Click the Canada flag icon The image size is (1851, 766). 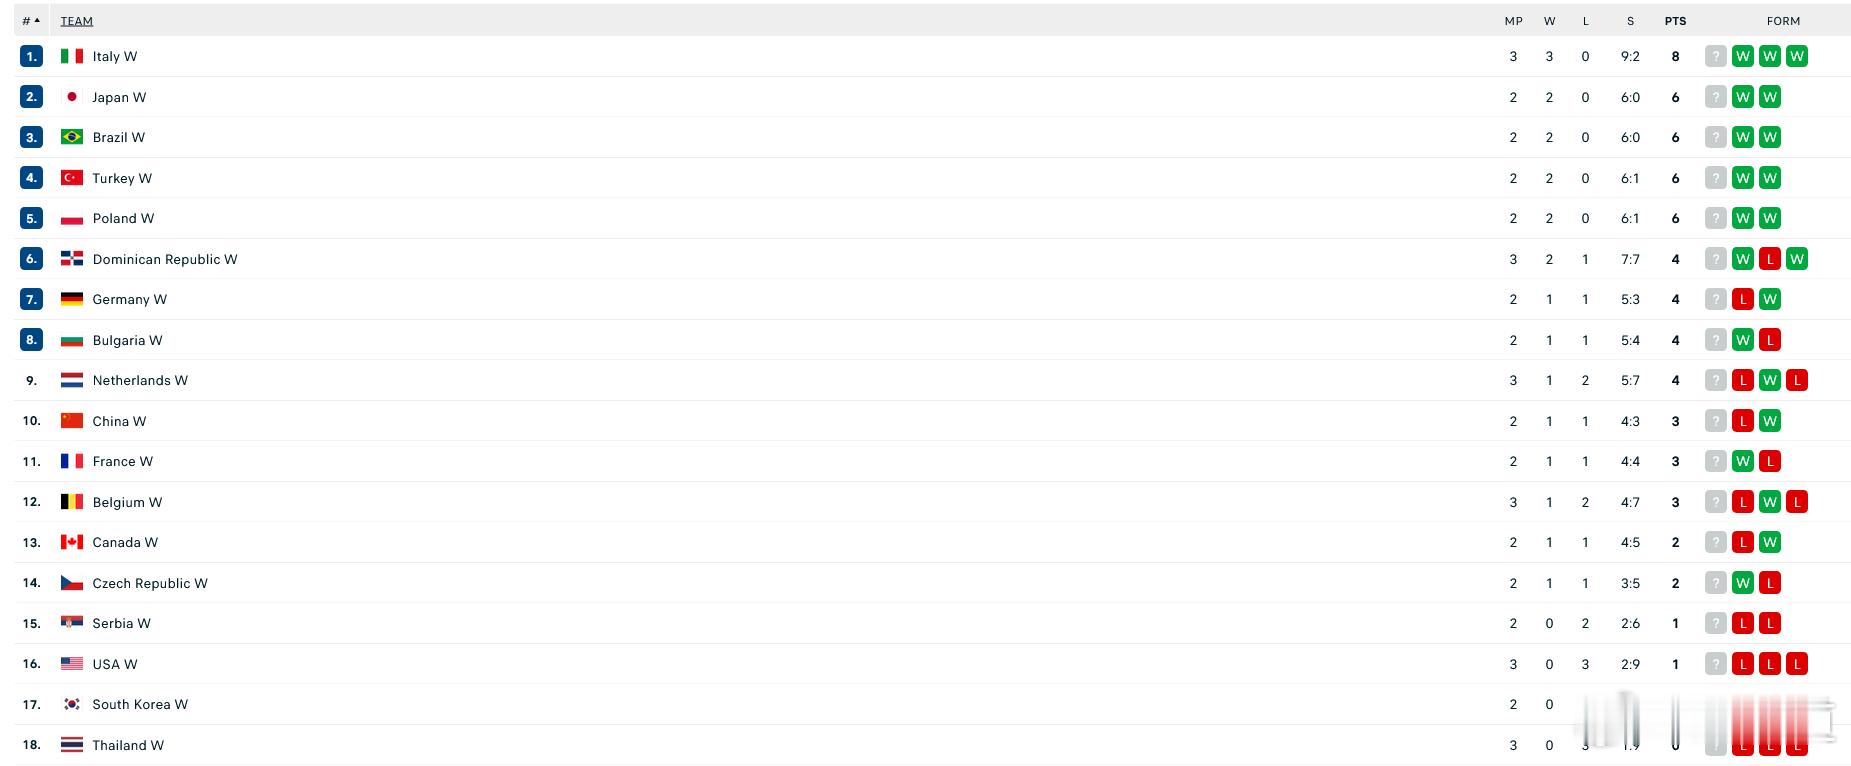(72, 542)
